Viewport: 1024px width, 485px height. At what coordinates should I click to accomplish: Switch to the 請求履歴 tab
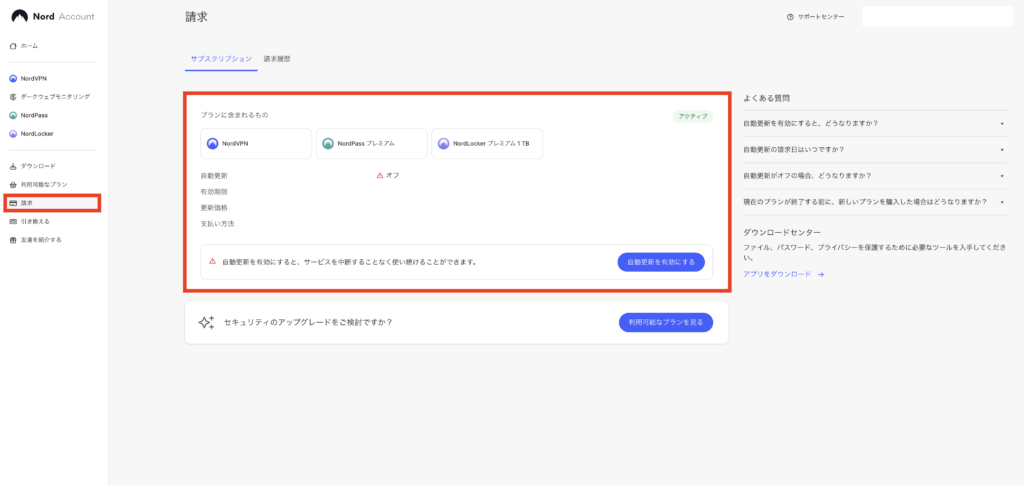(x=277, y=59)
